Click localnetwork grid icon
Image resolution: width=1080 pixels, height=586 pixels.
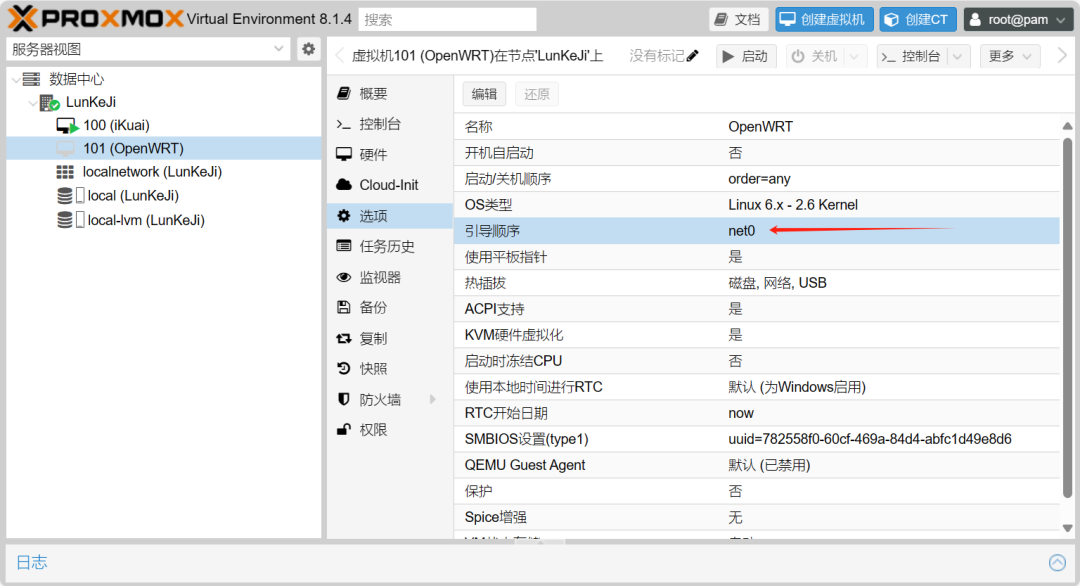65,172
